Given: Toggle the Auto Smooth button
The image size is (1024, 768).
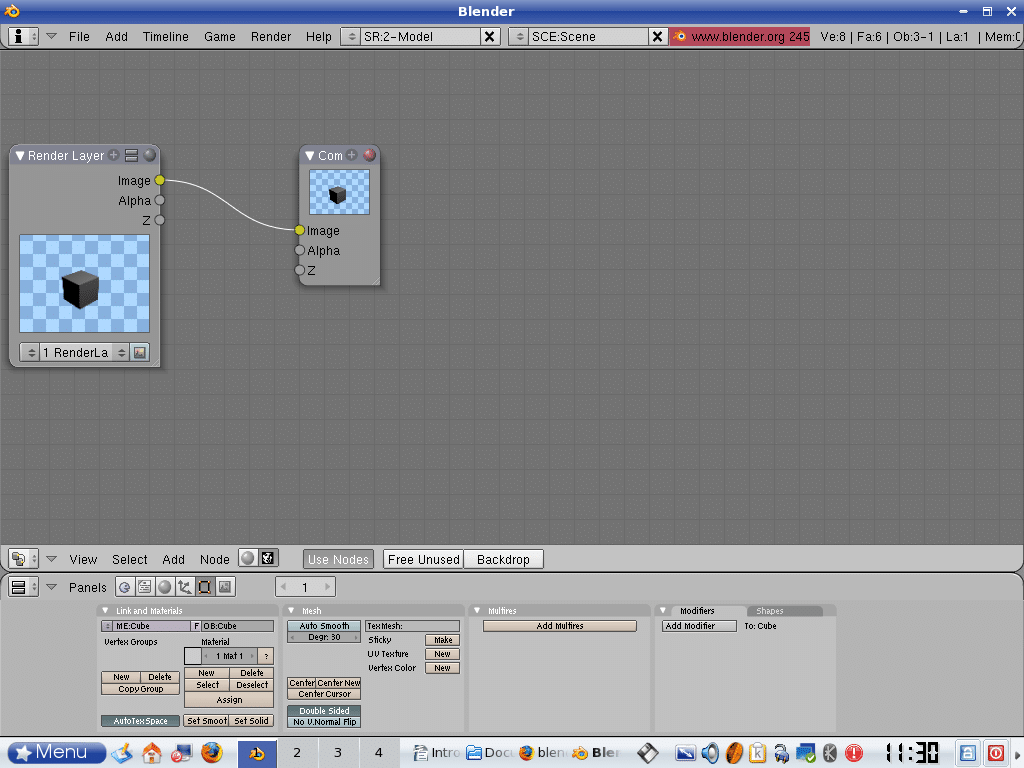Looking at the screenshot, I should [x=324, y=626].
